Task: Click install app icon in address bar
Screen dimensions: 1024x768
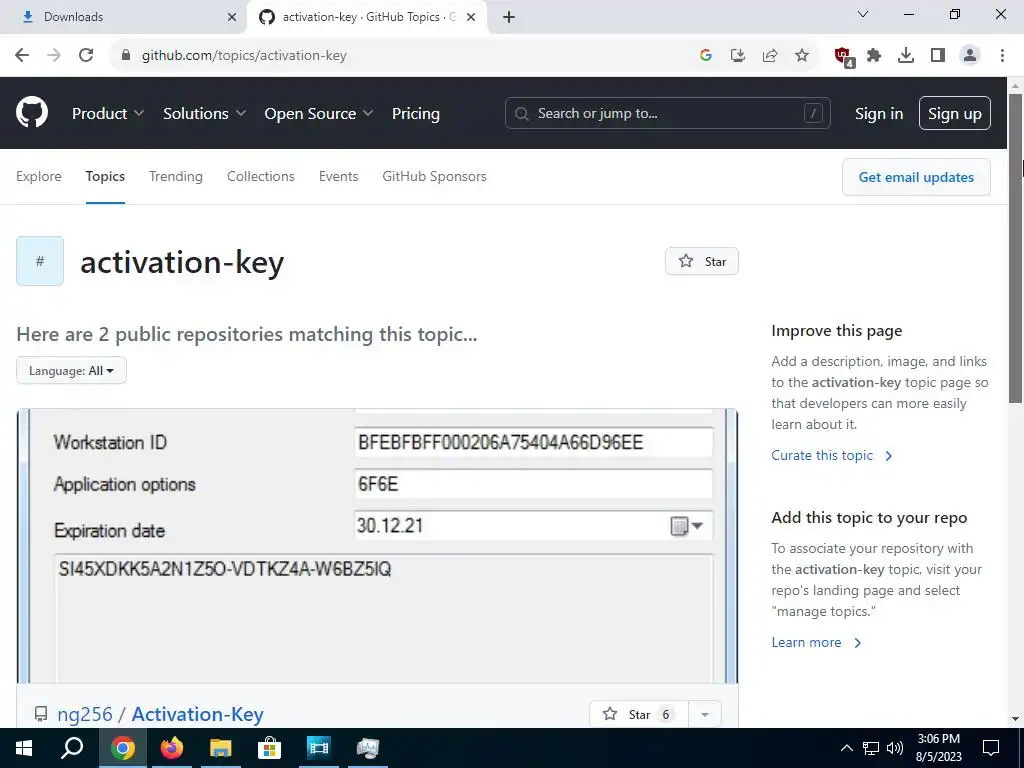Action: coord(738,56)
